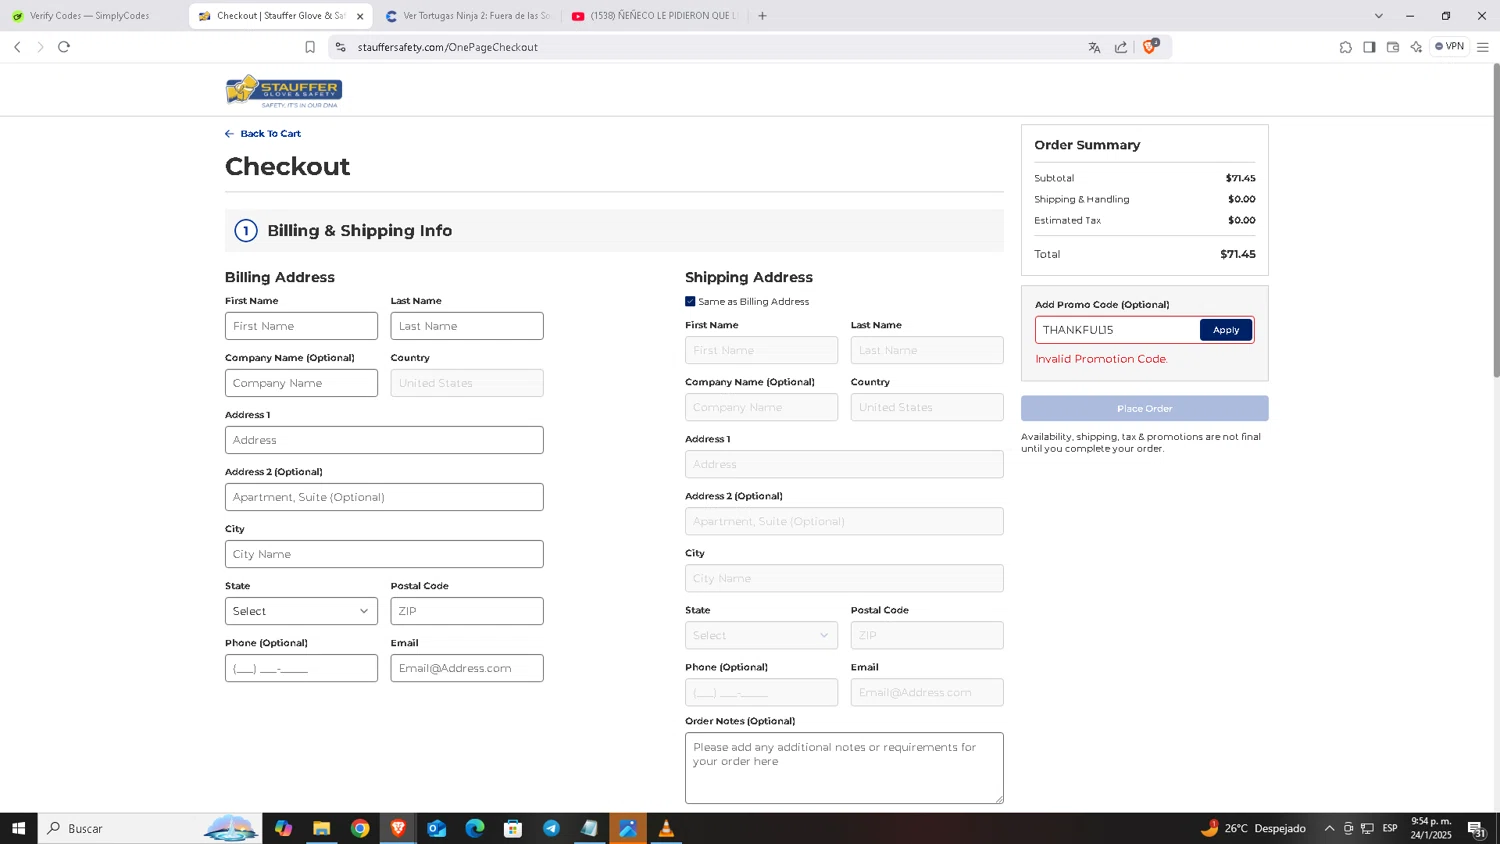Open the taskbar weather widget 26°C Despejado

point(1253,828)
